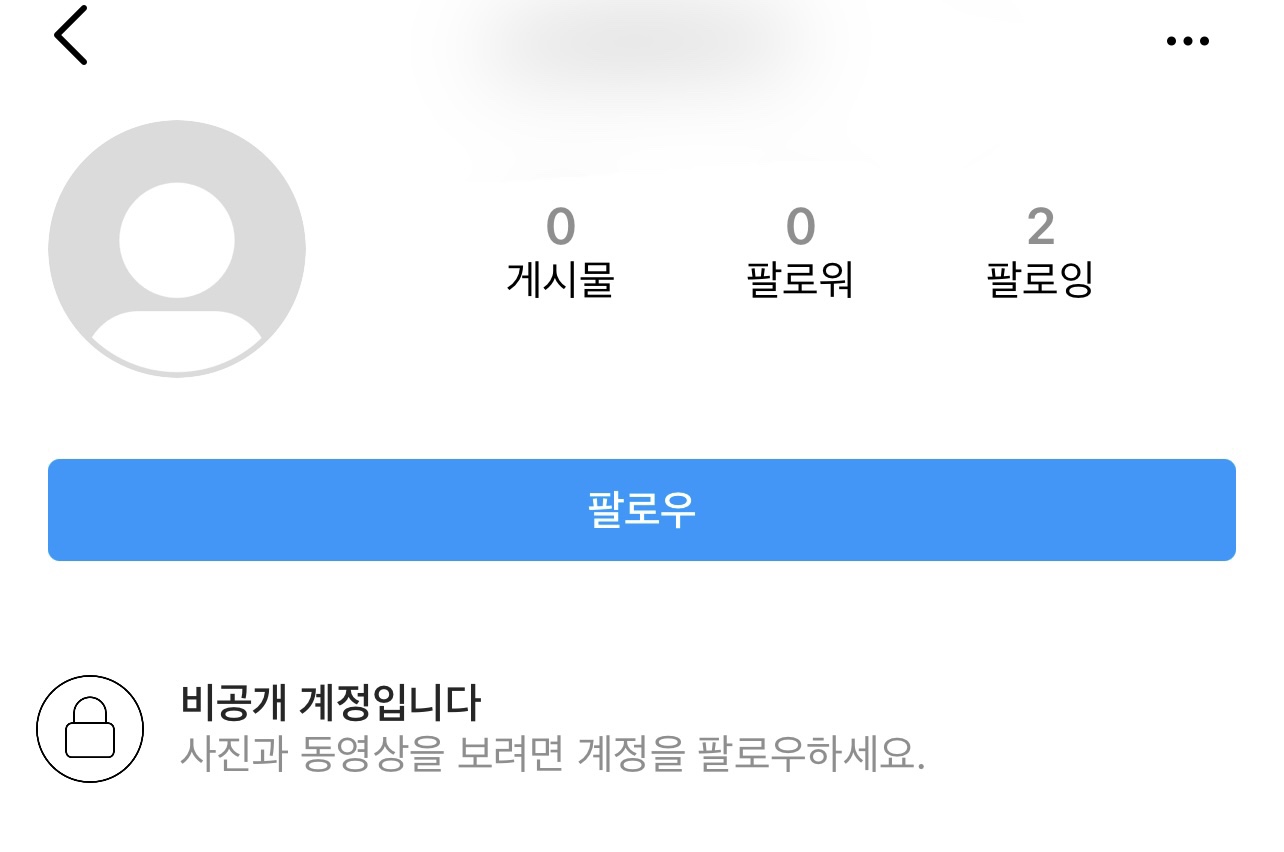Select the 게시물 posts label
This screenshot has height=852, width=1284.
click(x=560, y=281)
